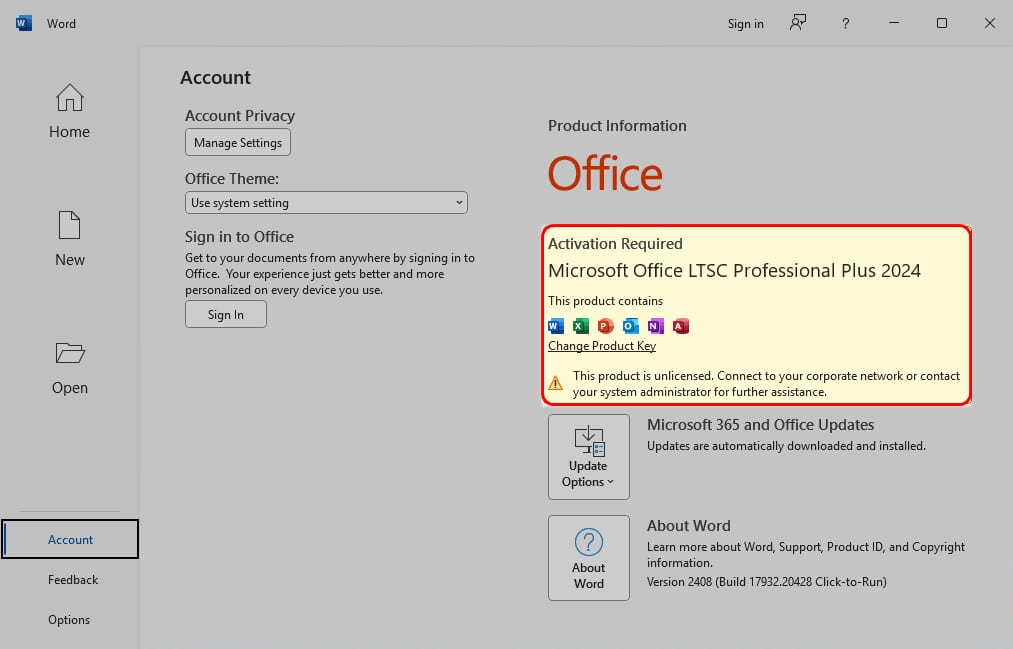
Task: Close the Word window
Action: coord(990,23)
